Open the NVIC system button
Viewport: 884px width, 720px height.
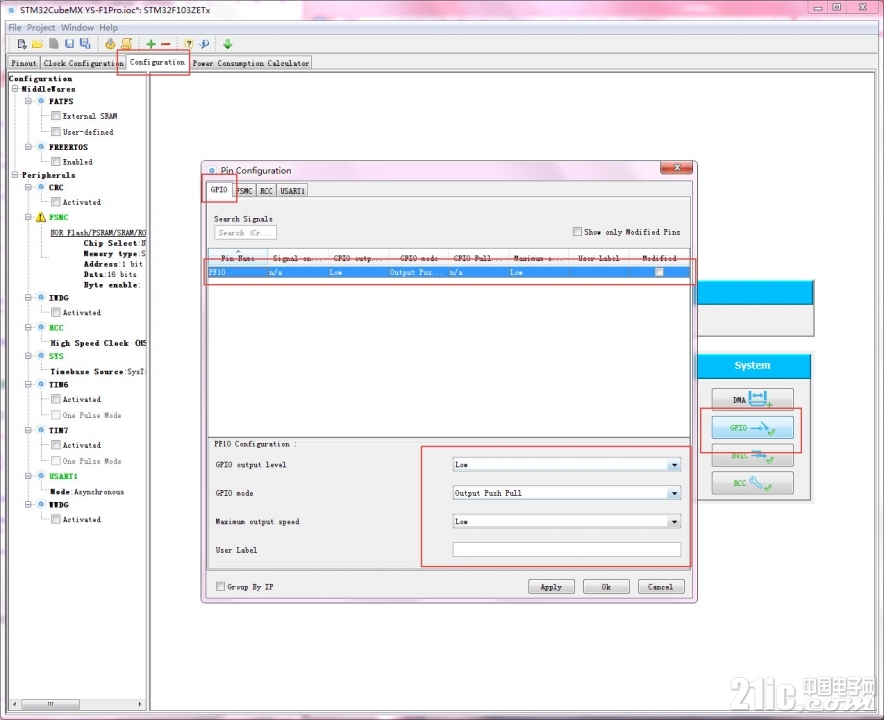(x=752, y=455)
